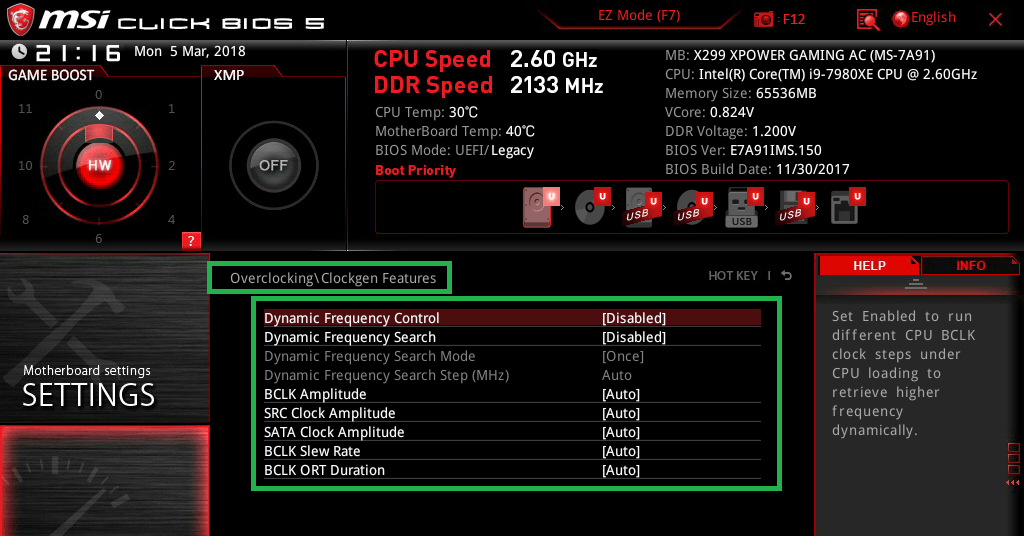1024x536 pixels.
Task: Select Game Boost dial position 11
Action: tap(25, 108)
